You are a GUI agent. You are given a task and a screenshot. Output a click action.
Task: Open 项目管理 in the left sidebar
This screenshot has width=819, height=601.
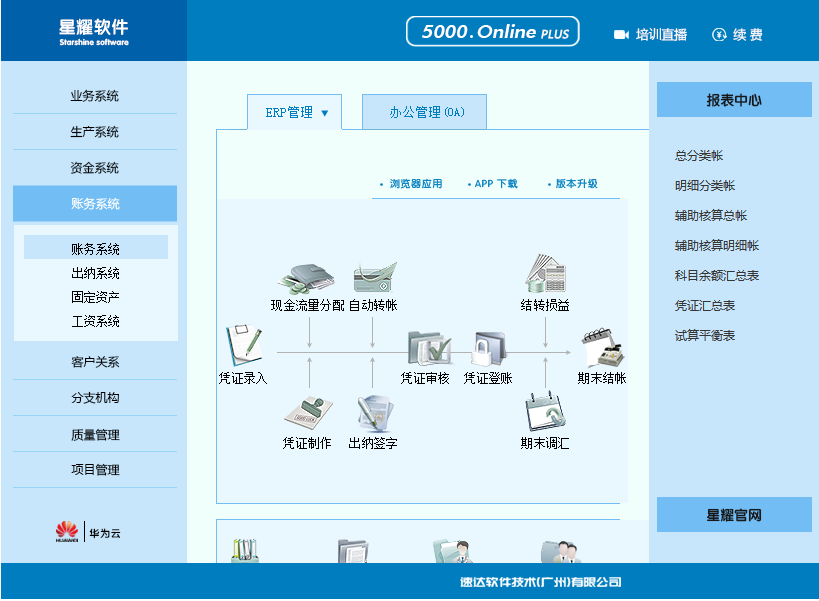tap(95, 469)
